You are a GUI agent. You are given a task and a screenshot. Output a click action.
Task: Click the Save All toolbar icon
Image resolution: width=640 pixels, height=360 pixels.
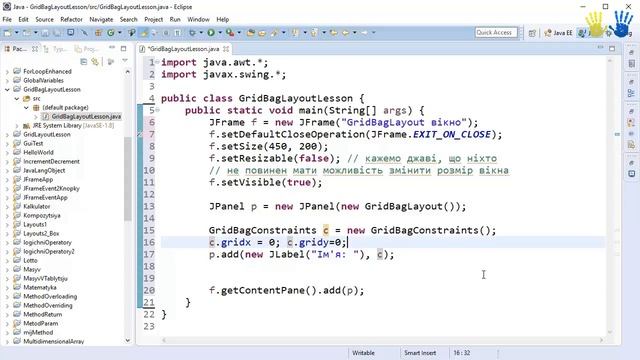(x=56, y=33)
